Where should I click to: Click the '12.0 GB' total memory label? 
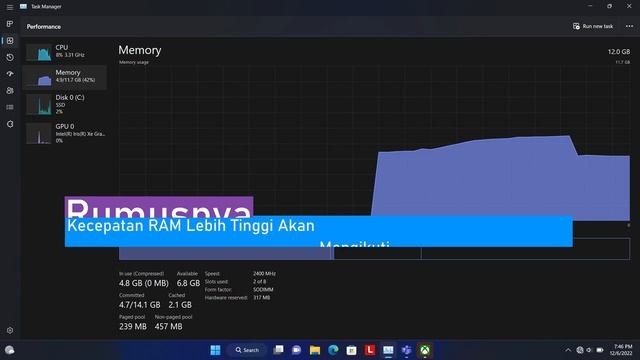[619, 52]
